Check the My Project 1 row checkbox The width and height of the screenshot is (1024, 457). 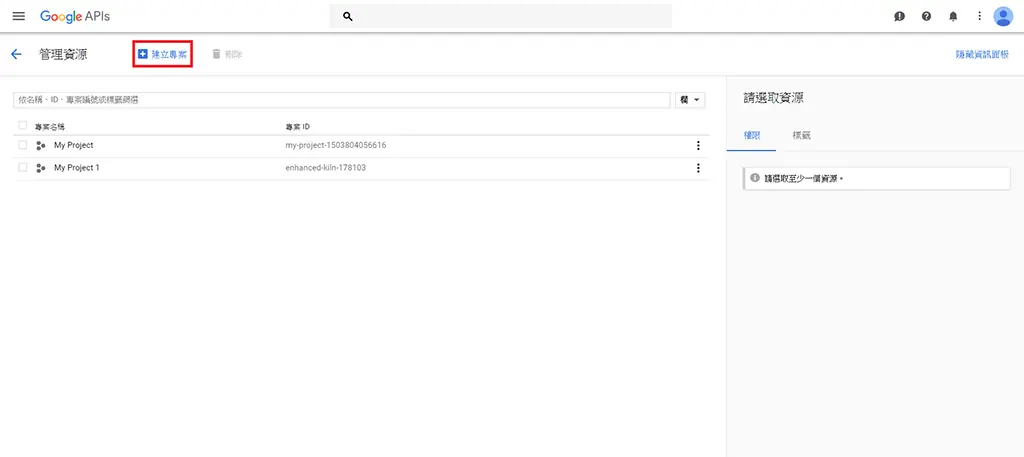(x=23, y=168)
